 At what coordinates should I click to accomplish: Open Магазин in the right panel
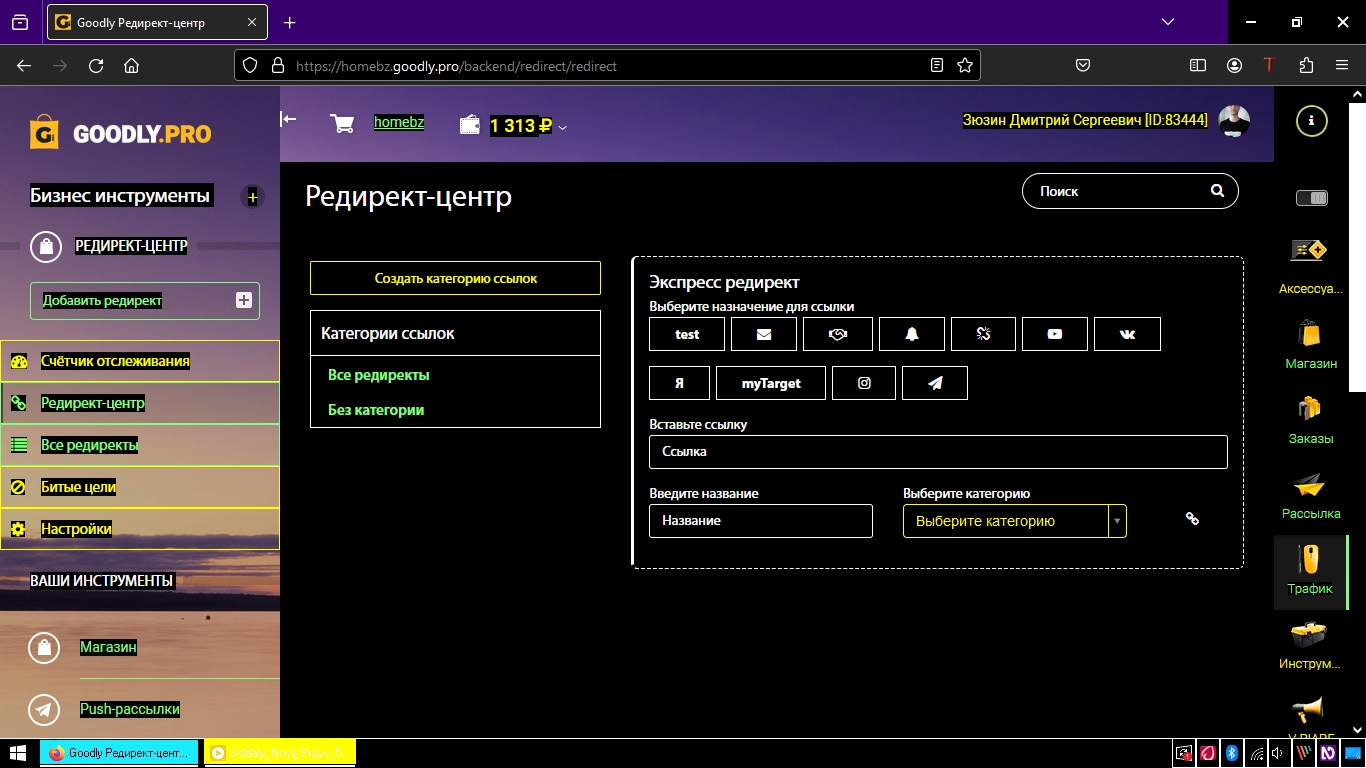click(1310, 344)
